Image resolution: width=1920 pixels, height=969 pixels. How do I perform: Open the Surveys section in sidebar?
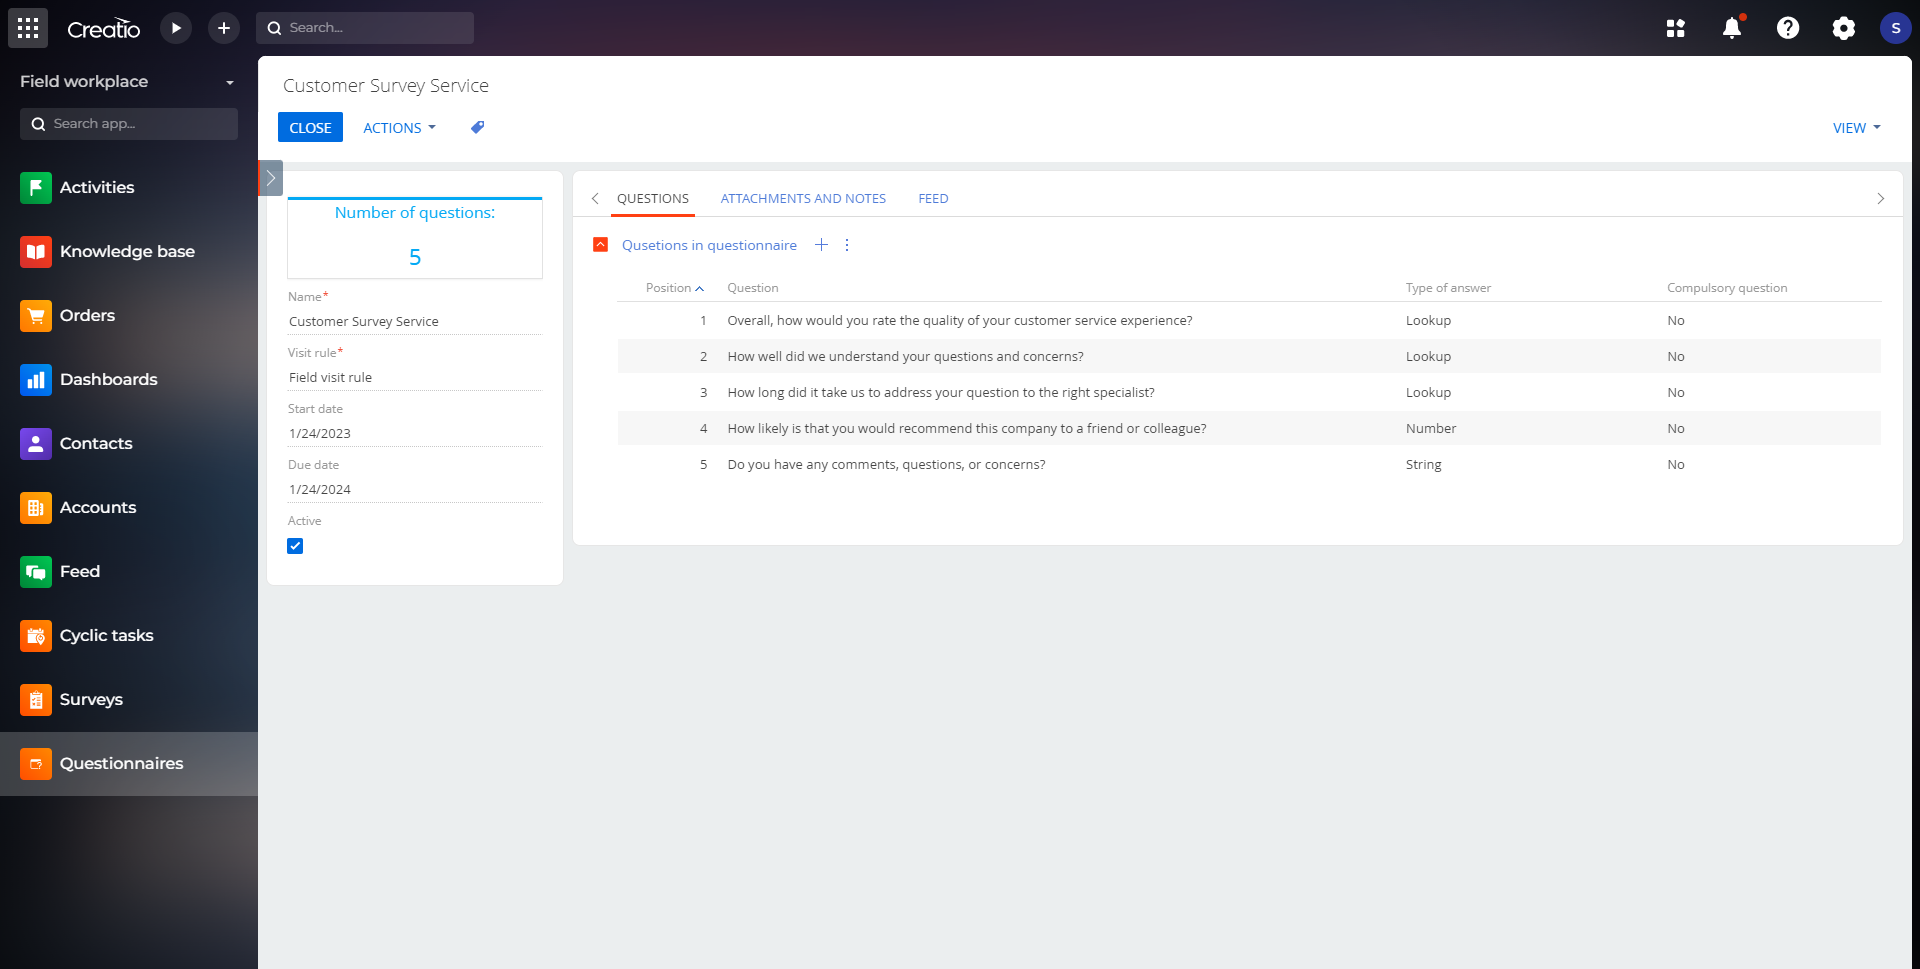tap(91, 699)
